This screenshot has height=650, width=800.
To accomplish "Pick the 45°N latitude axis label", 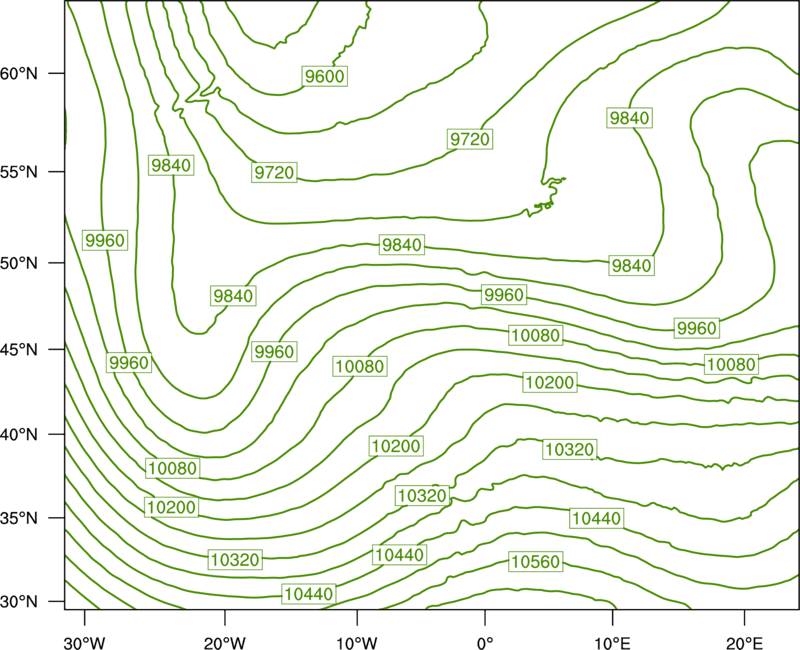I will 19,349.
